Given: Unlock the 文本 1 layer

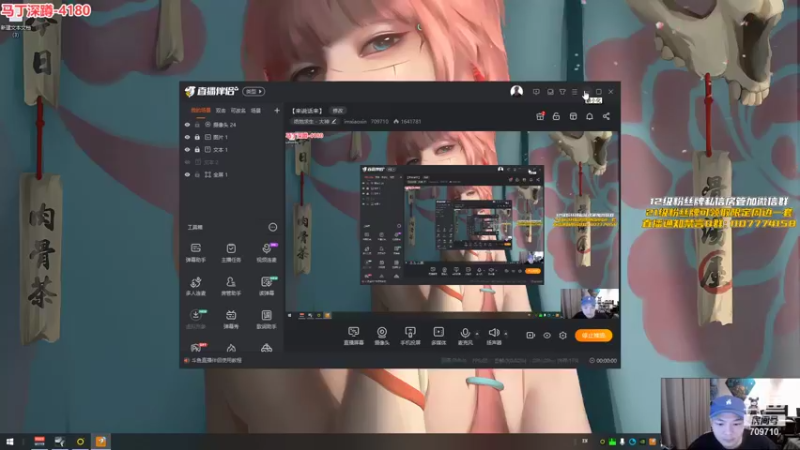Looking at the screenshot, I should pyautogui.click(x=197, y=149).
